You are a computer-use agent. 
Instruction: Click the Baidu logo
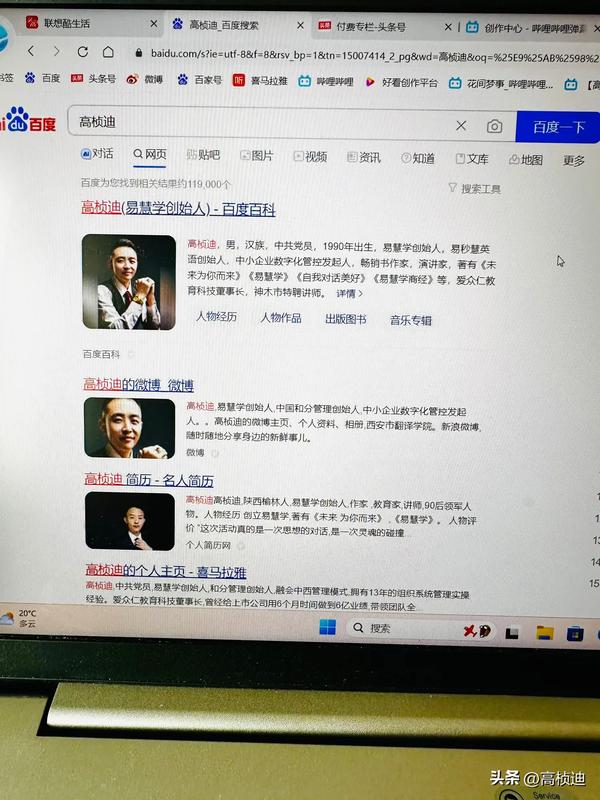tap(28, 120)
